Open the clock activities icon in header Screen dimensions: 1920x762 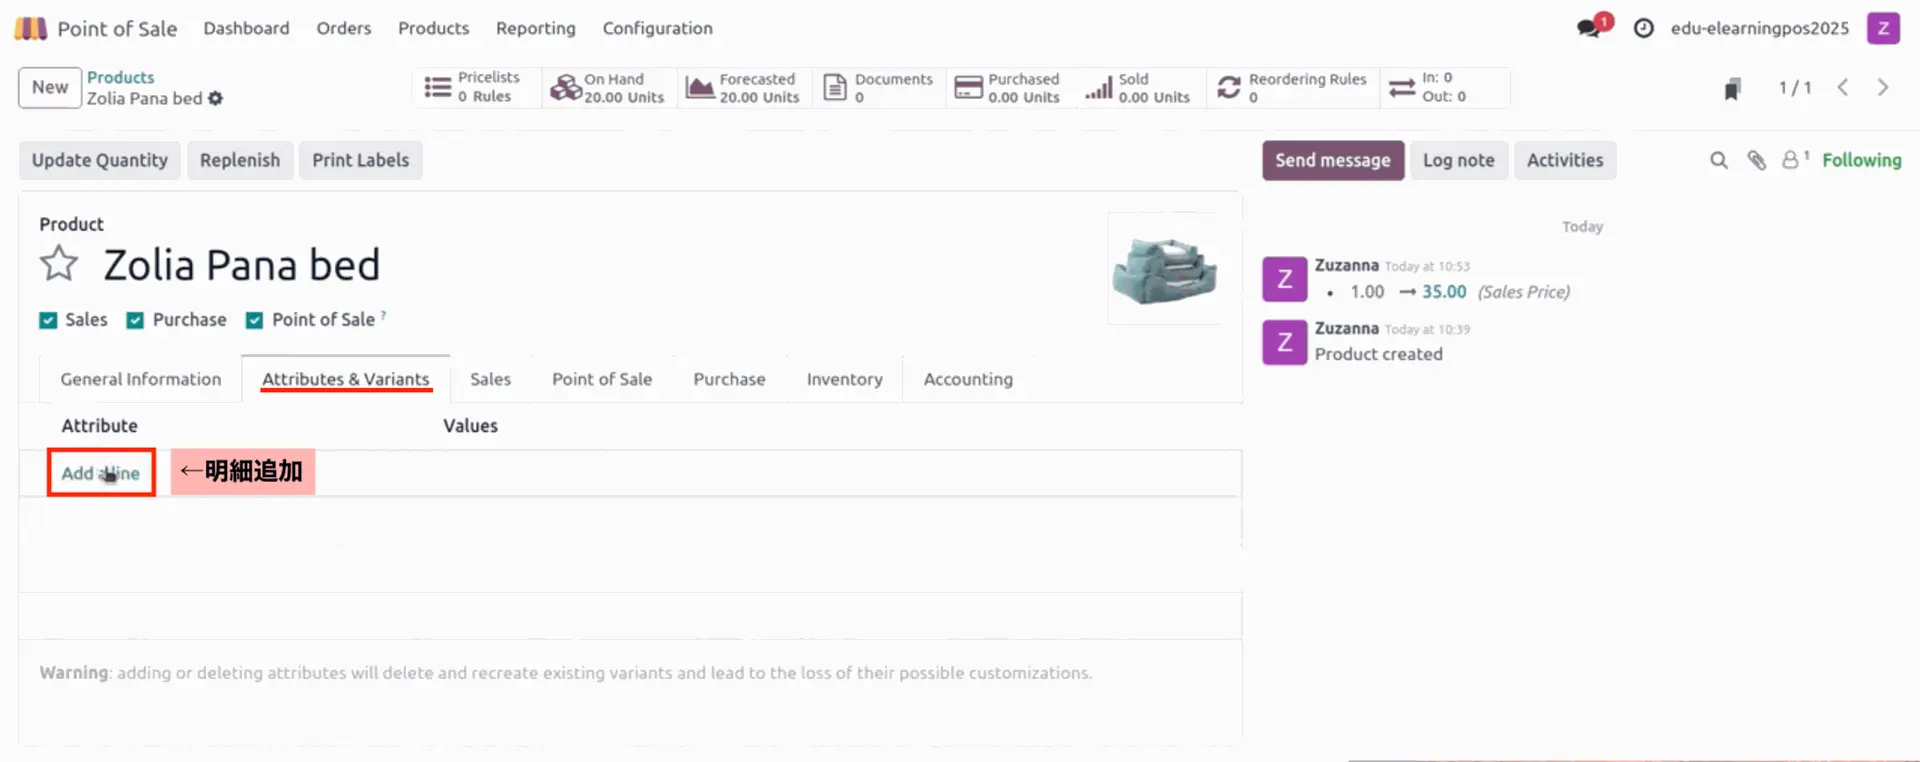coord(1643,28)
